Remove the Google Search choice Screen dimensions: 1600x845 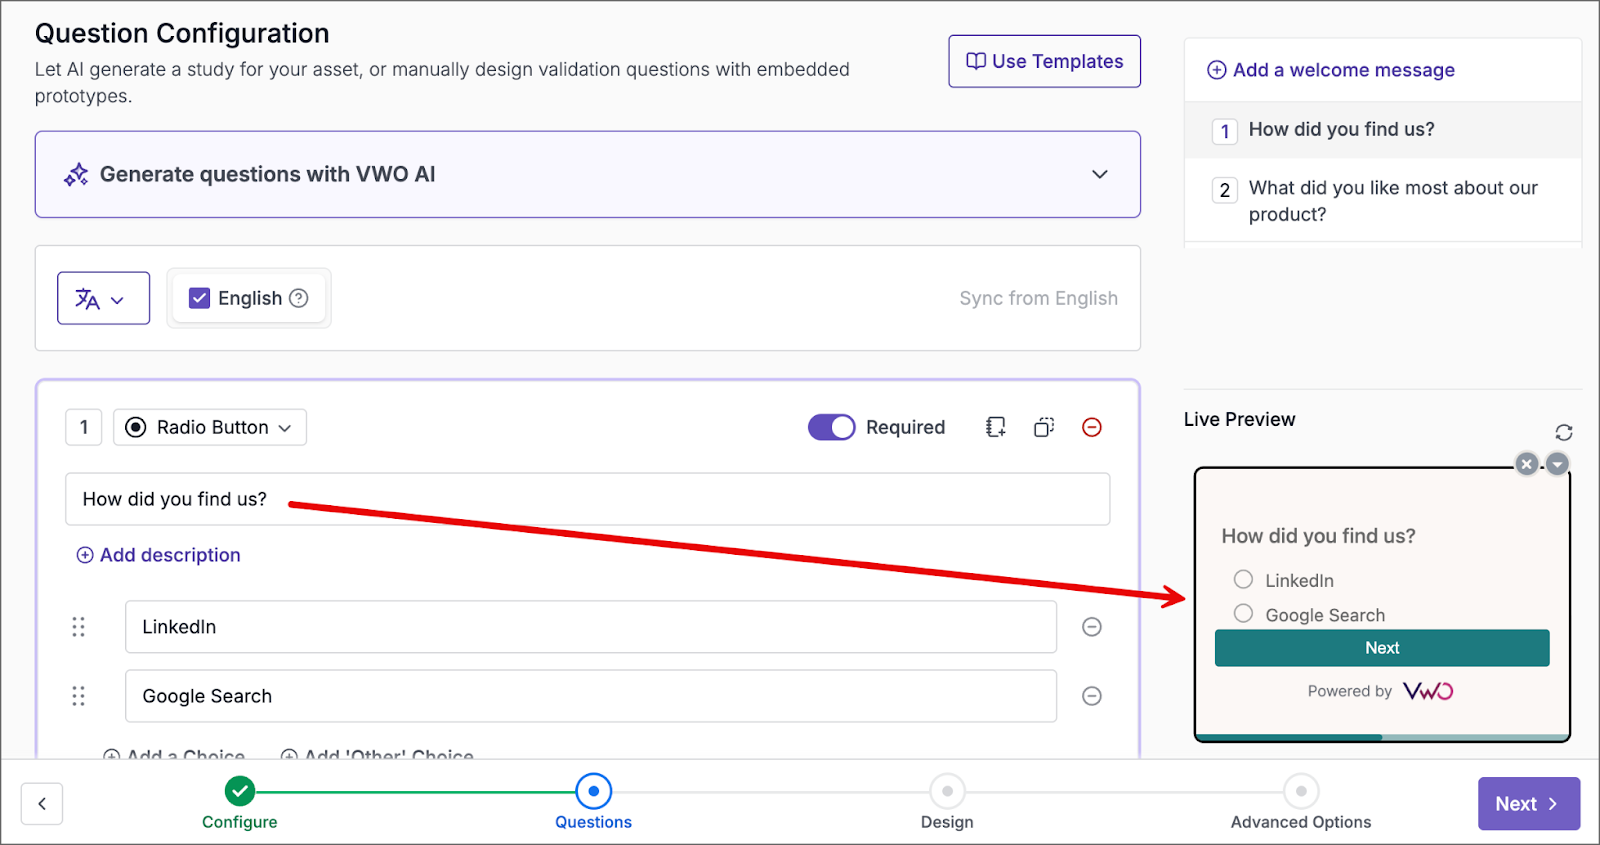coord(1092,696)
